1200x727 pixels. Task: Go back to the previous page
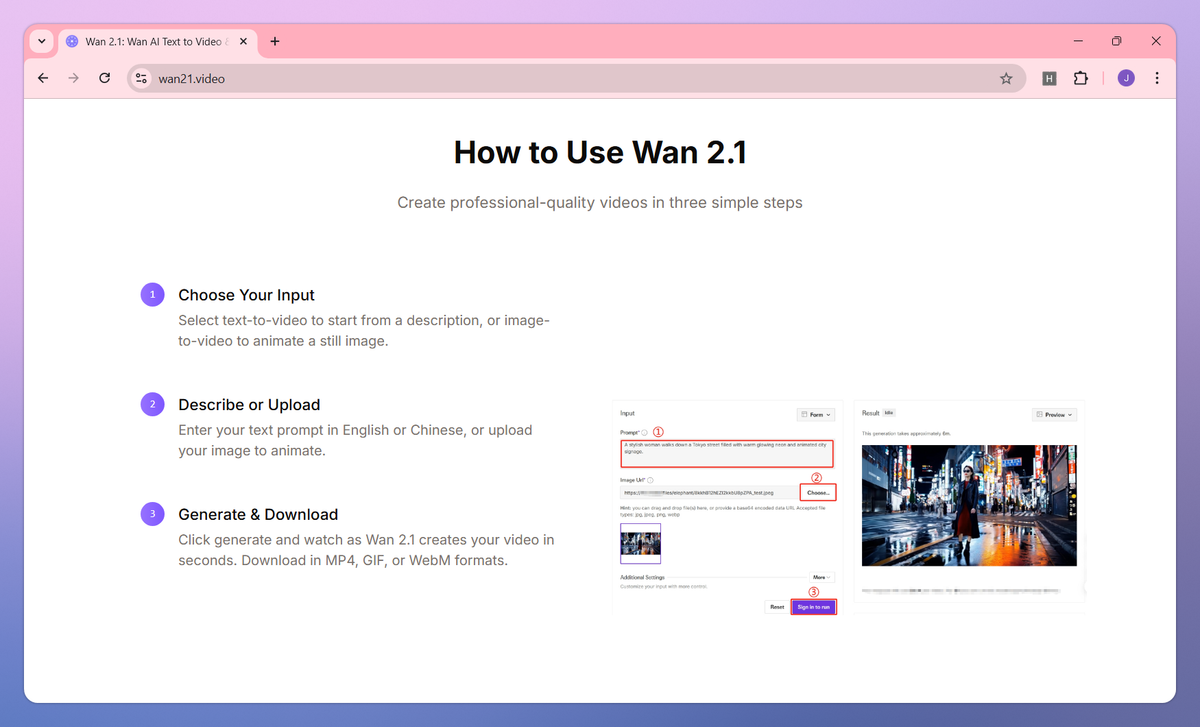click(x=43, y=78)
